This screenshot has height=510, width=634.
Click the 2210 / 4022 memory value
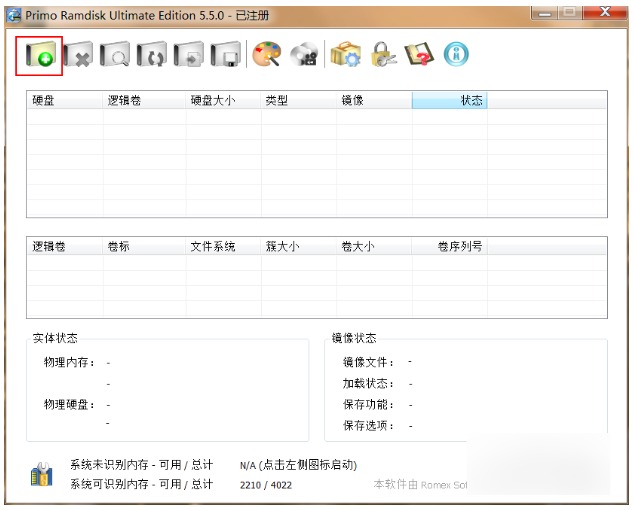(266, 485)
